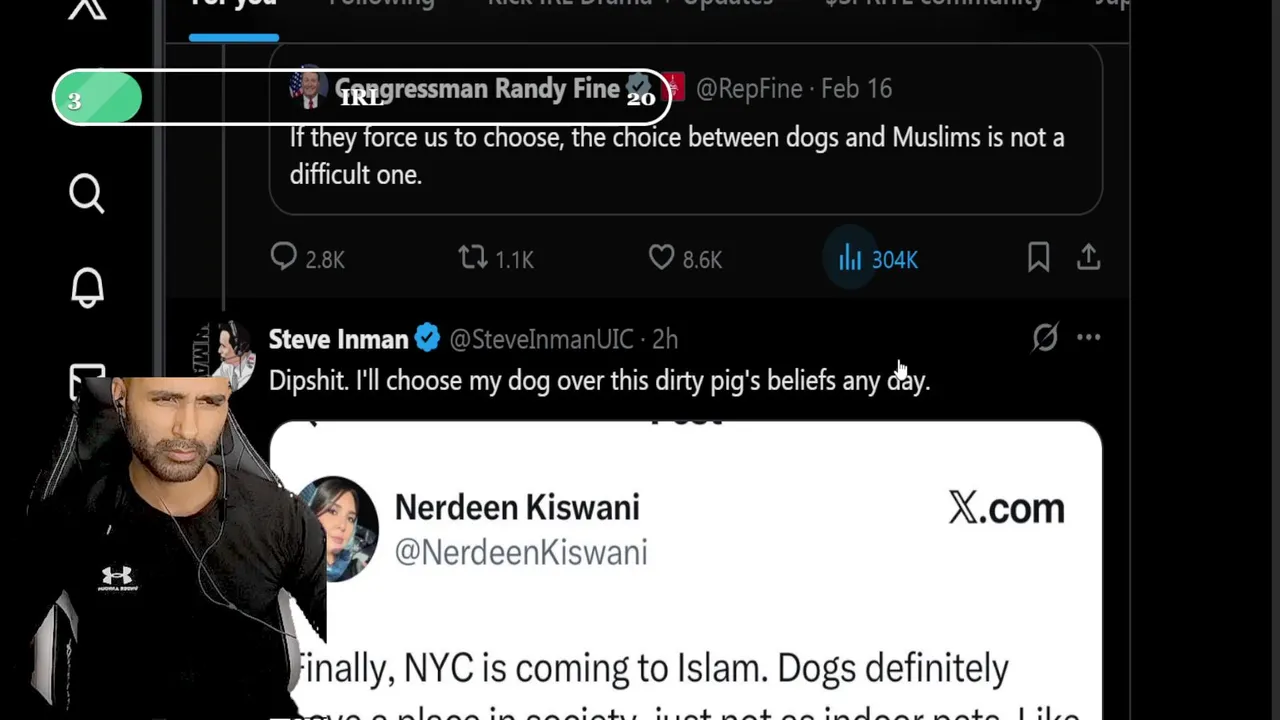Repost the tweet with 1.1K reposts
The height and width of the screenshot is (720, 1280).
473,258
